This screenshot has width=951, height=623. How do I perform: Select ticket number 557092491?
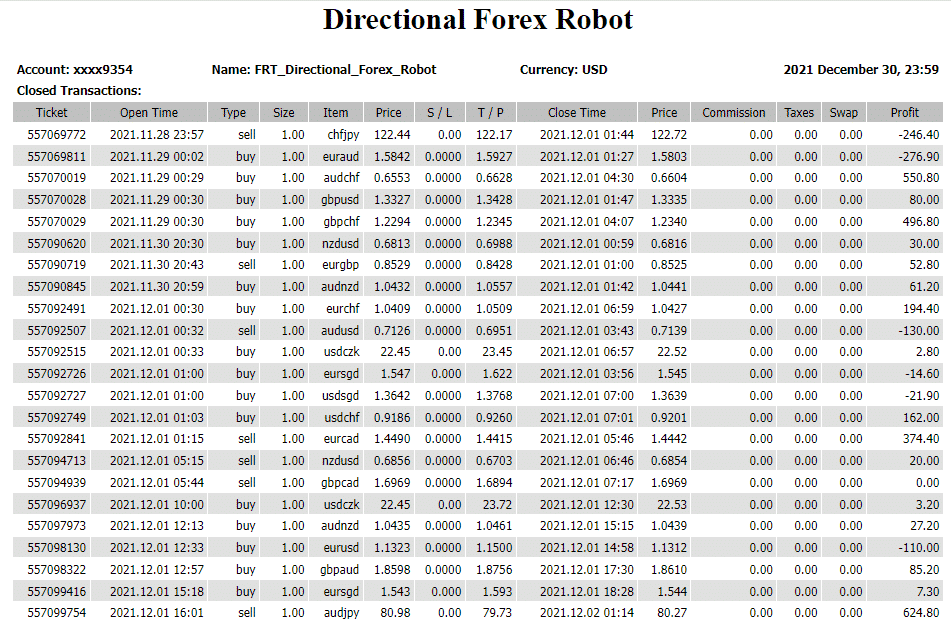coord(56,308)
